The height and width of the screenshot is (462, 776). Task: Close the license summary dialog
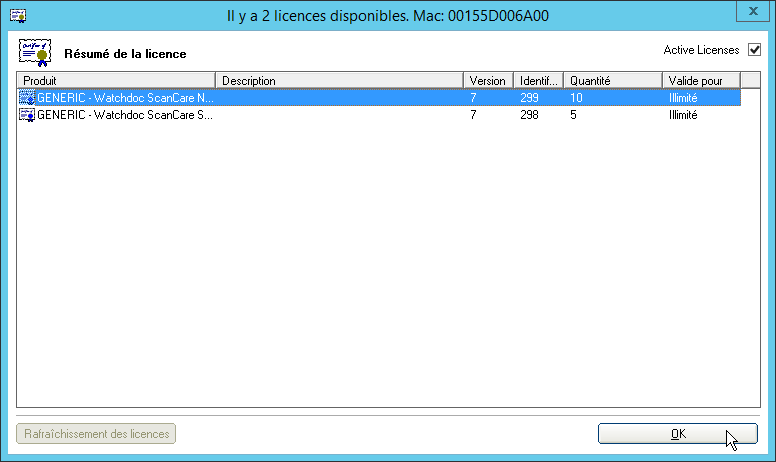(753, 11)
